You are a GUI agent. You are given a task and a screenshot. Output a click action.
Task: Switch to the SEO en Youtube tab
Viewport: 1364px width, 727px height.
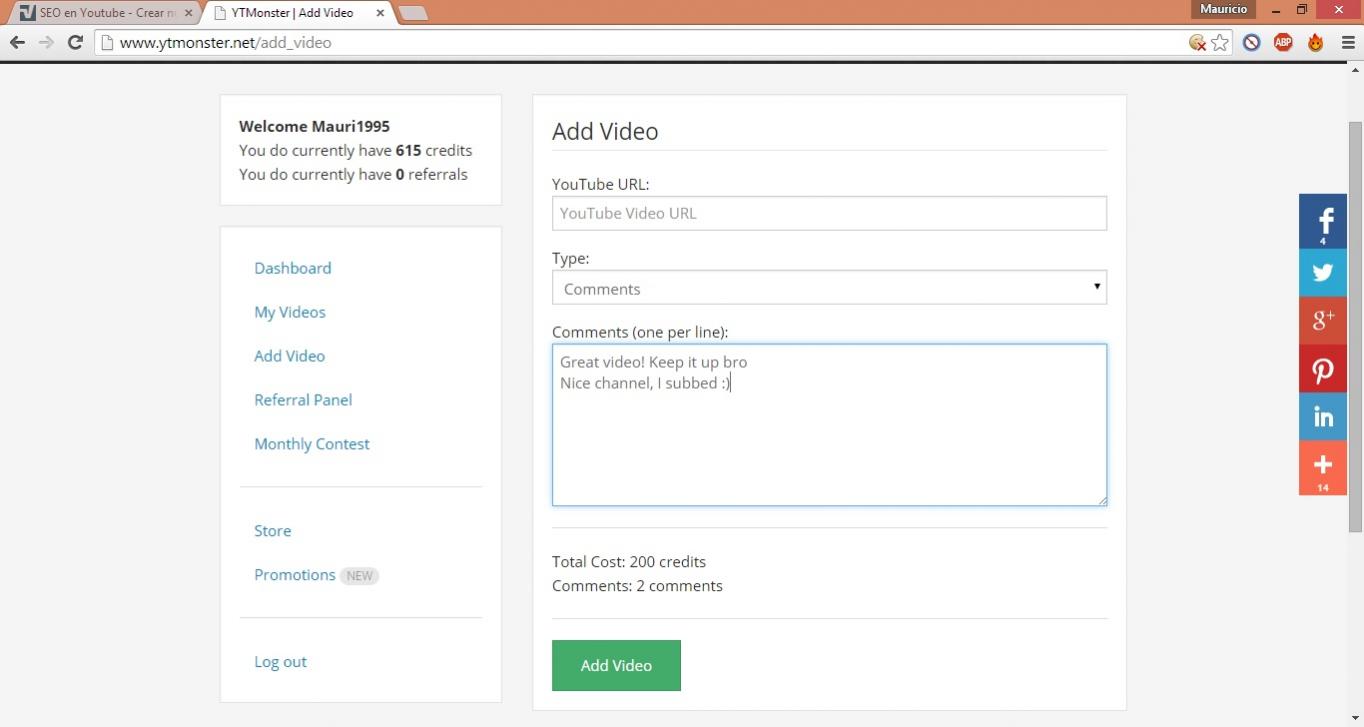click(x=100, y=13)
